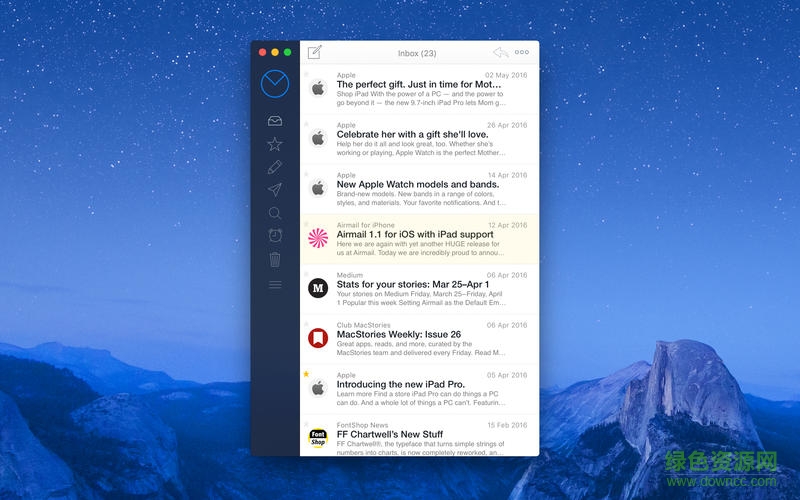800x500 pixels.
Task: Star the 'New Apple Watch models' email
Action: [x=306, y=174]
